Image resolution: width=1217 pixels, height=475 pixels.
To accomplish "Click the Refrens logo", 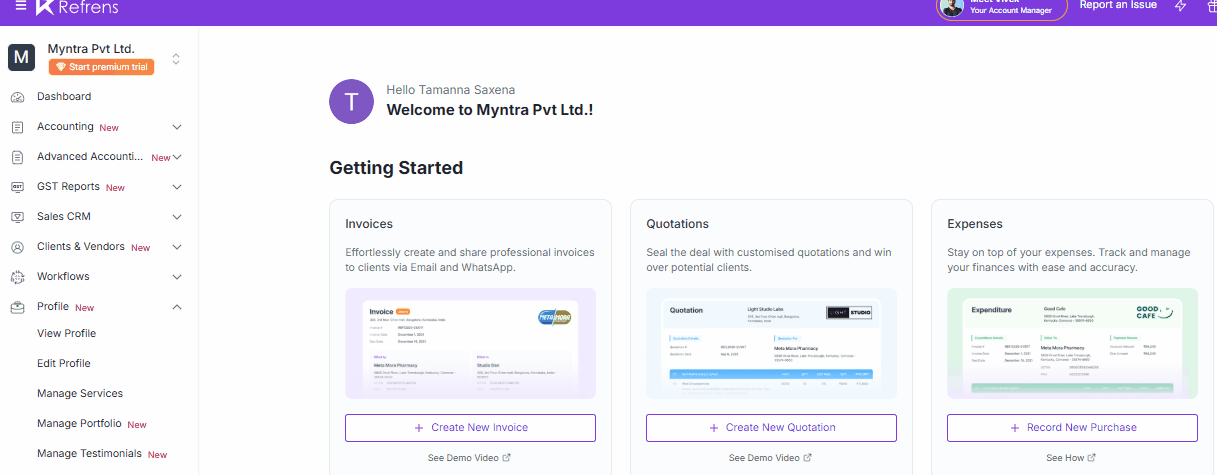I will click(76, 7).
